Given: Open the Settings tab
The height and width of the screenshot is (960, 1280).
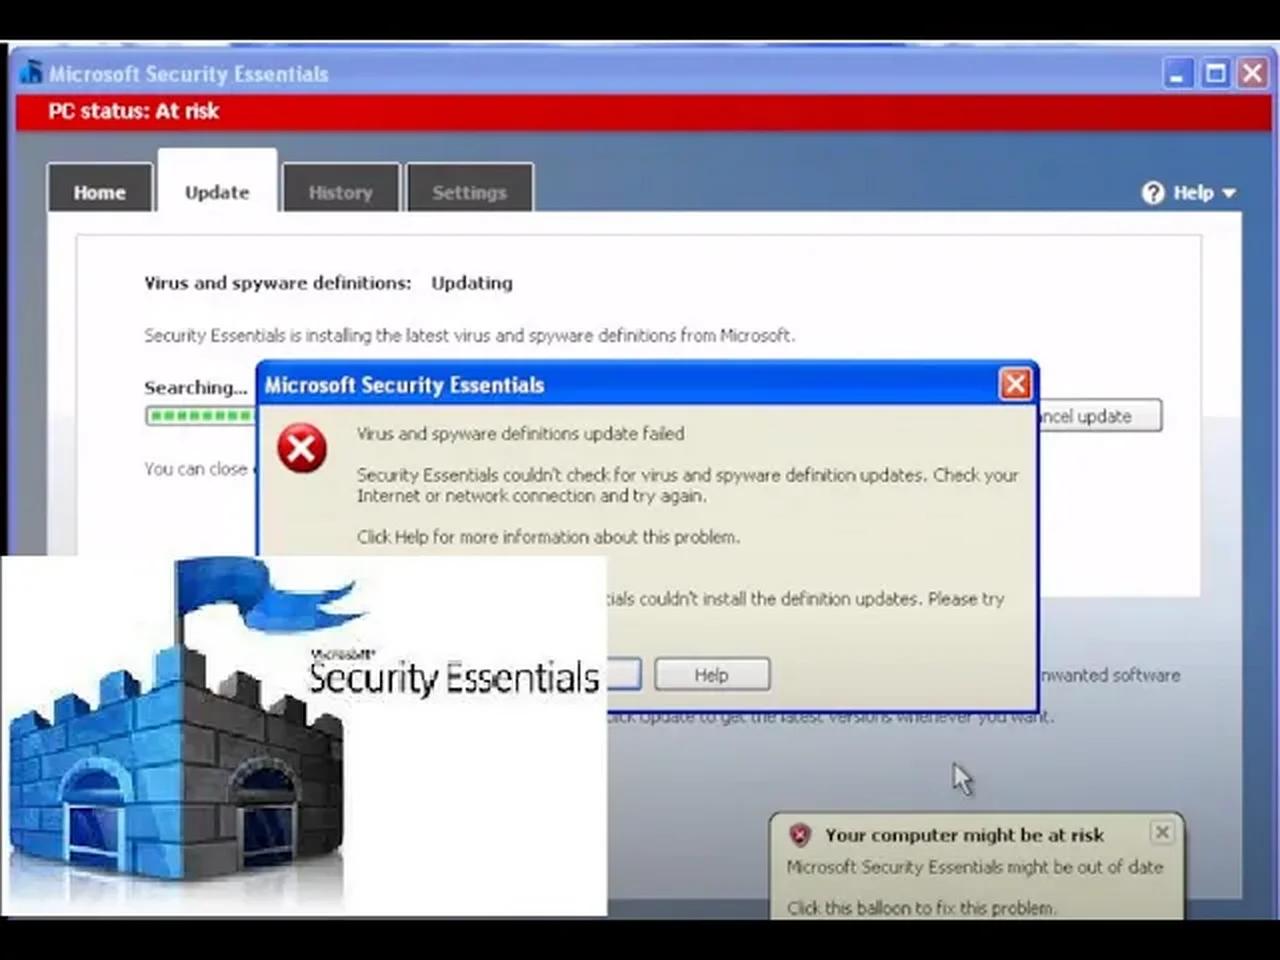Looking at the screenshot, I should click(469, 192).
